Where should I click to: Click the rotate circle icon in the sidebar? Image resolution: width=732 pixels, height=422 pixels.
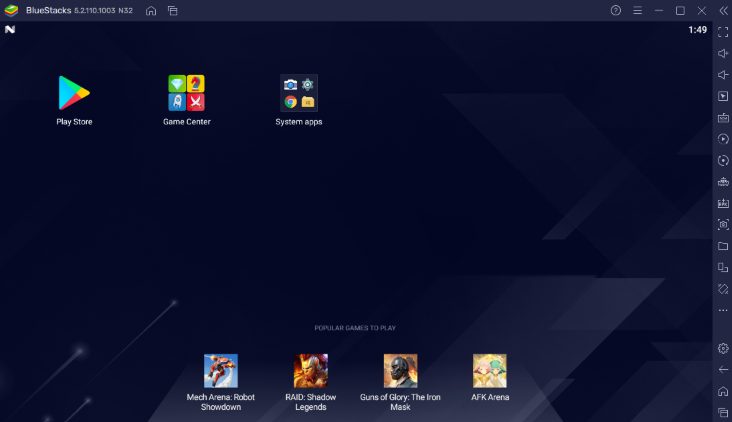pyautogui.click(x=723, y=161)
